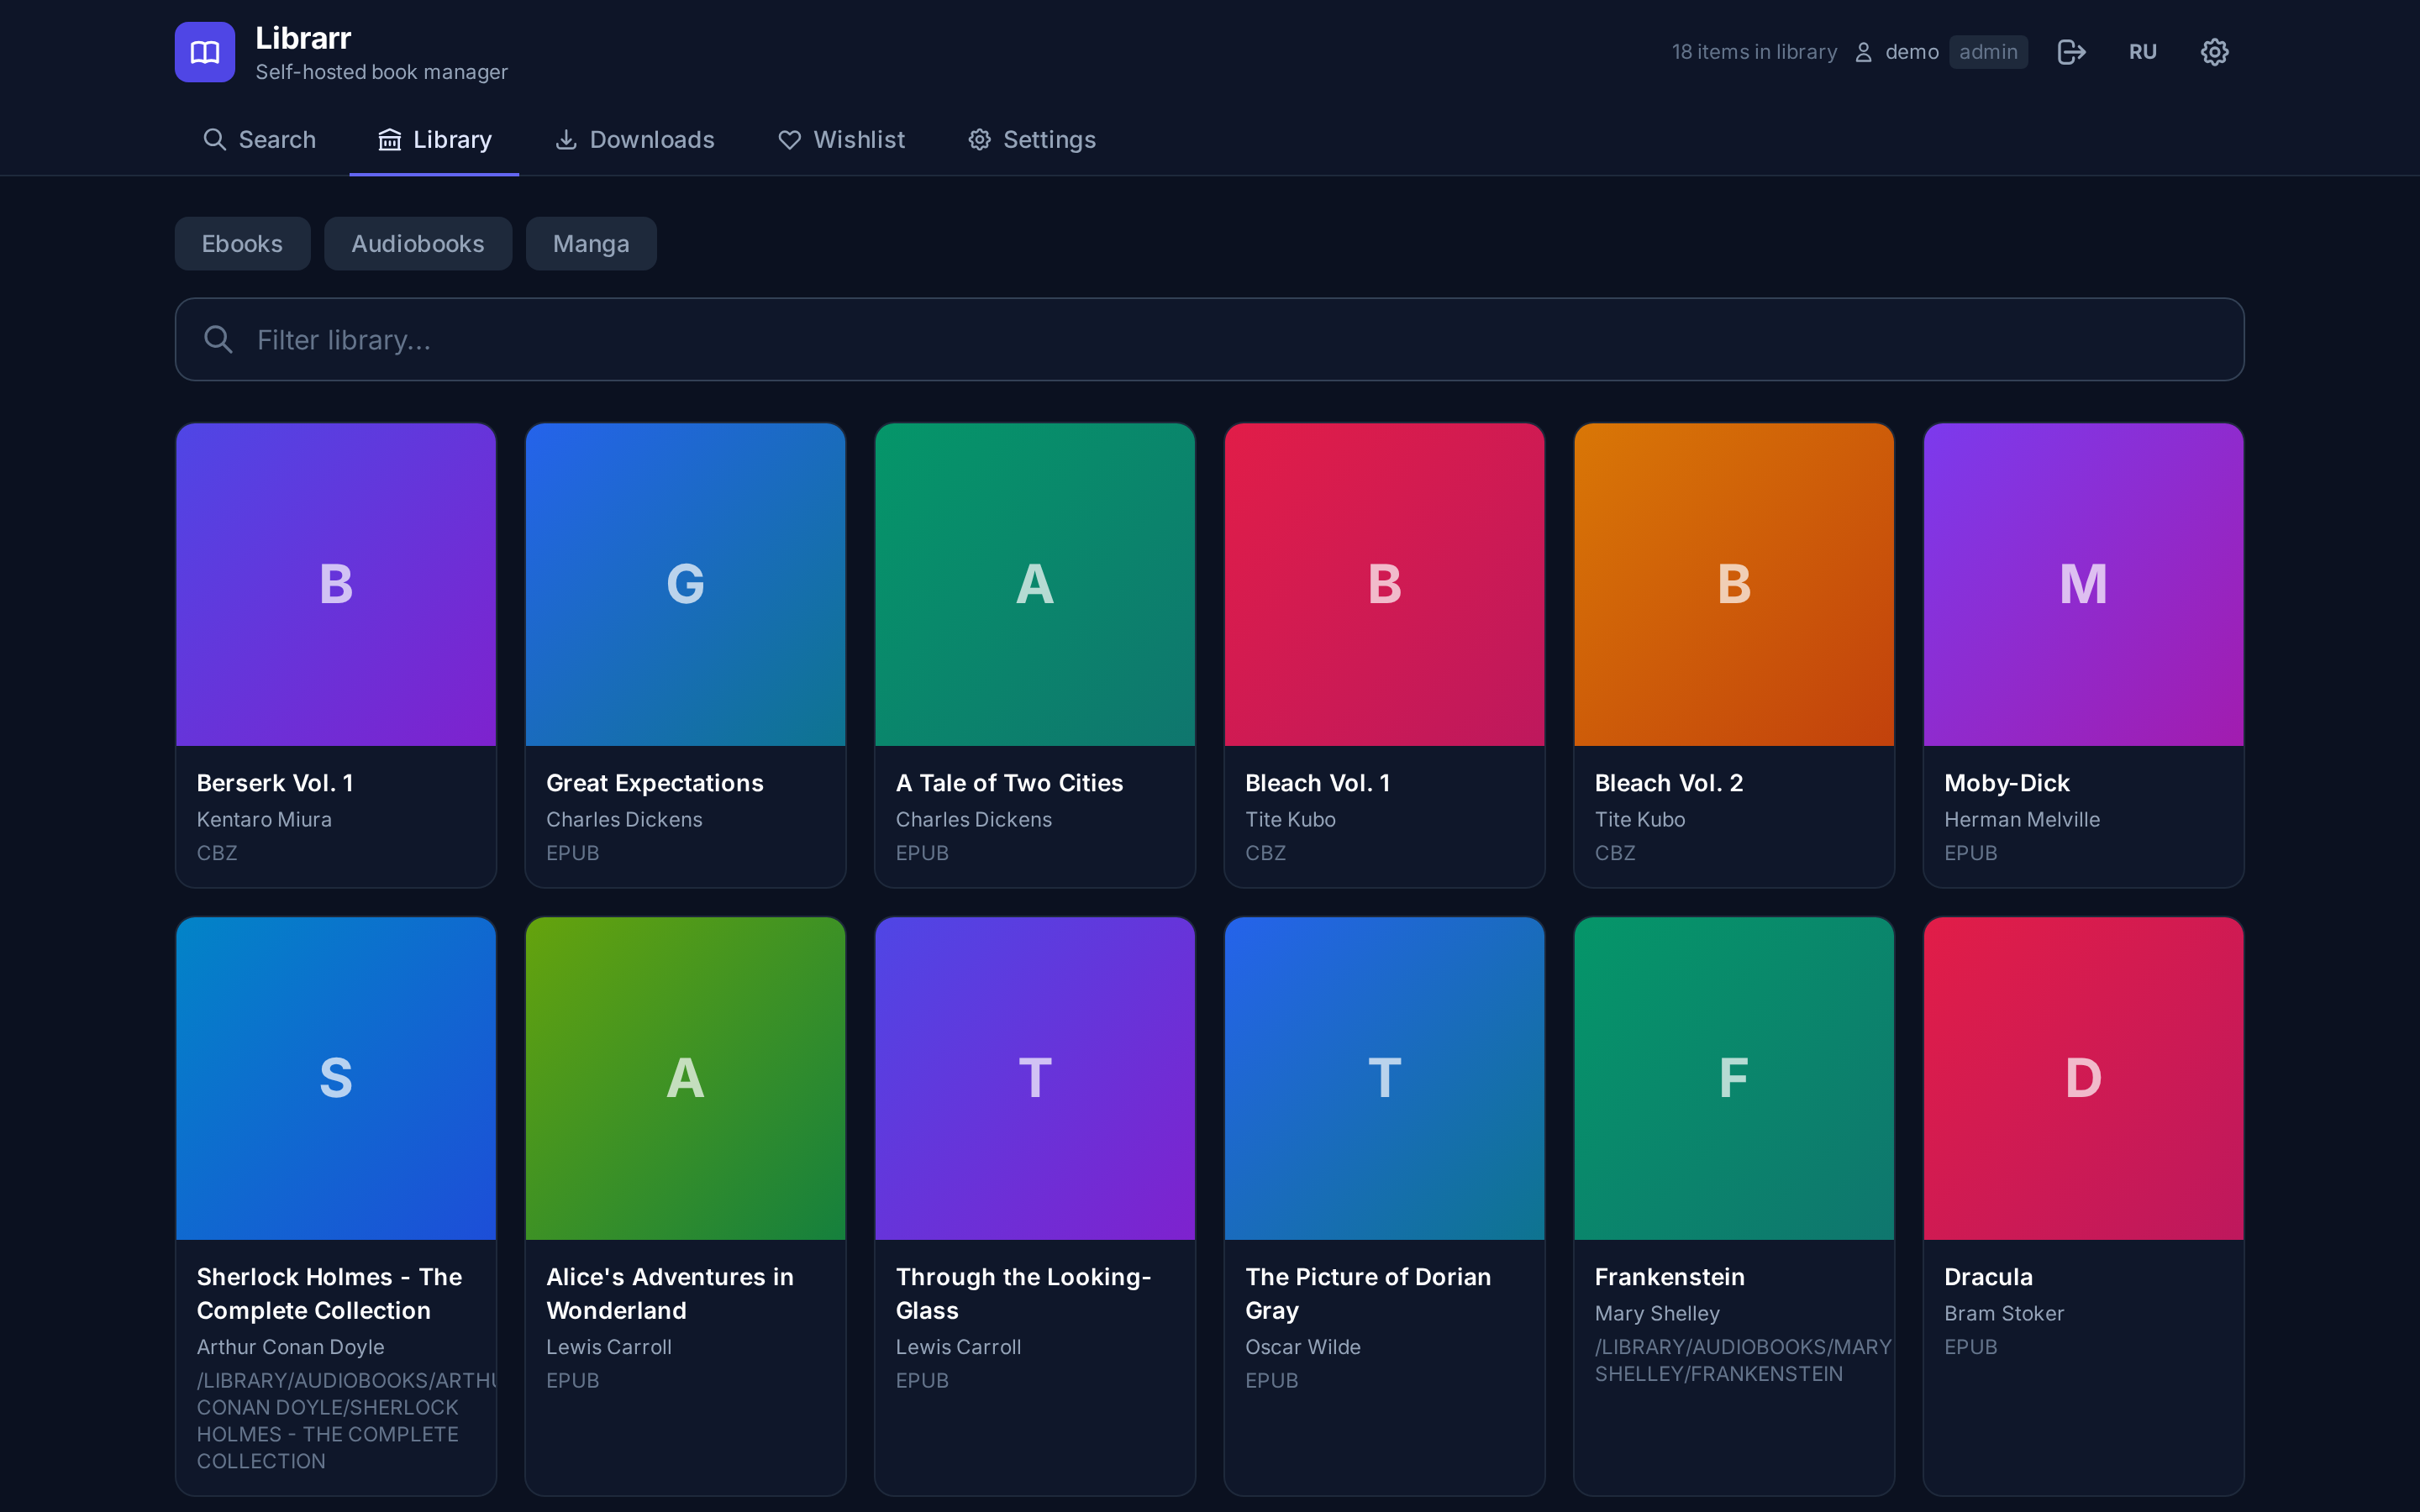Click the Moby-Dick title text

pos(2006,783)
